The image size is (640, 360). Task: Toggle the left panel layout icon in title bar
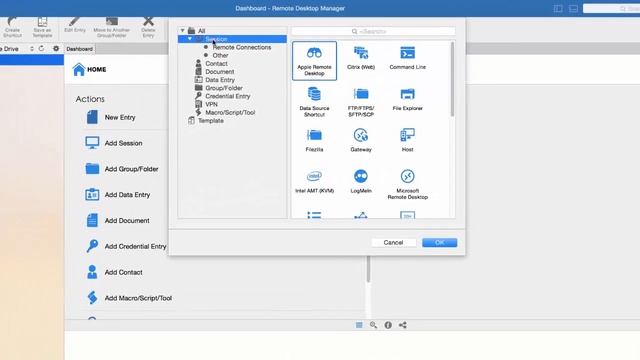click(x=558, y=9)
